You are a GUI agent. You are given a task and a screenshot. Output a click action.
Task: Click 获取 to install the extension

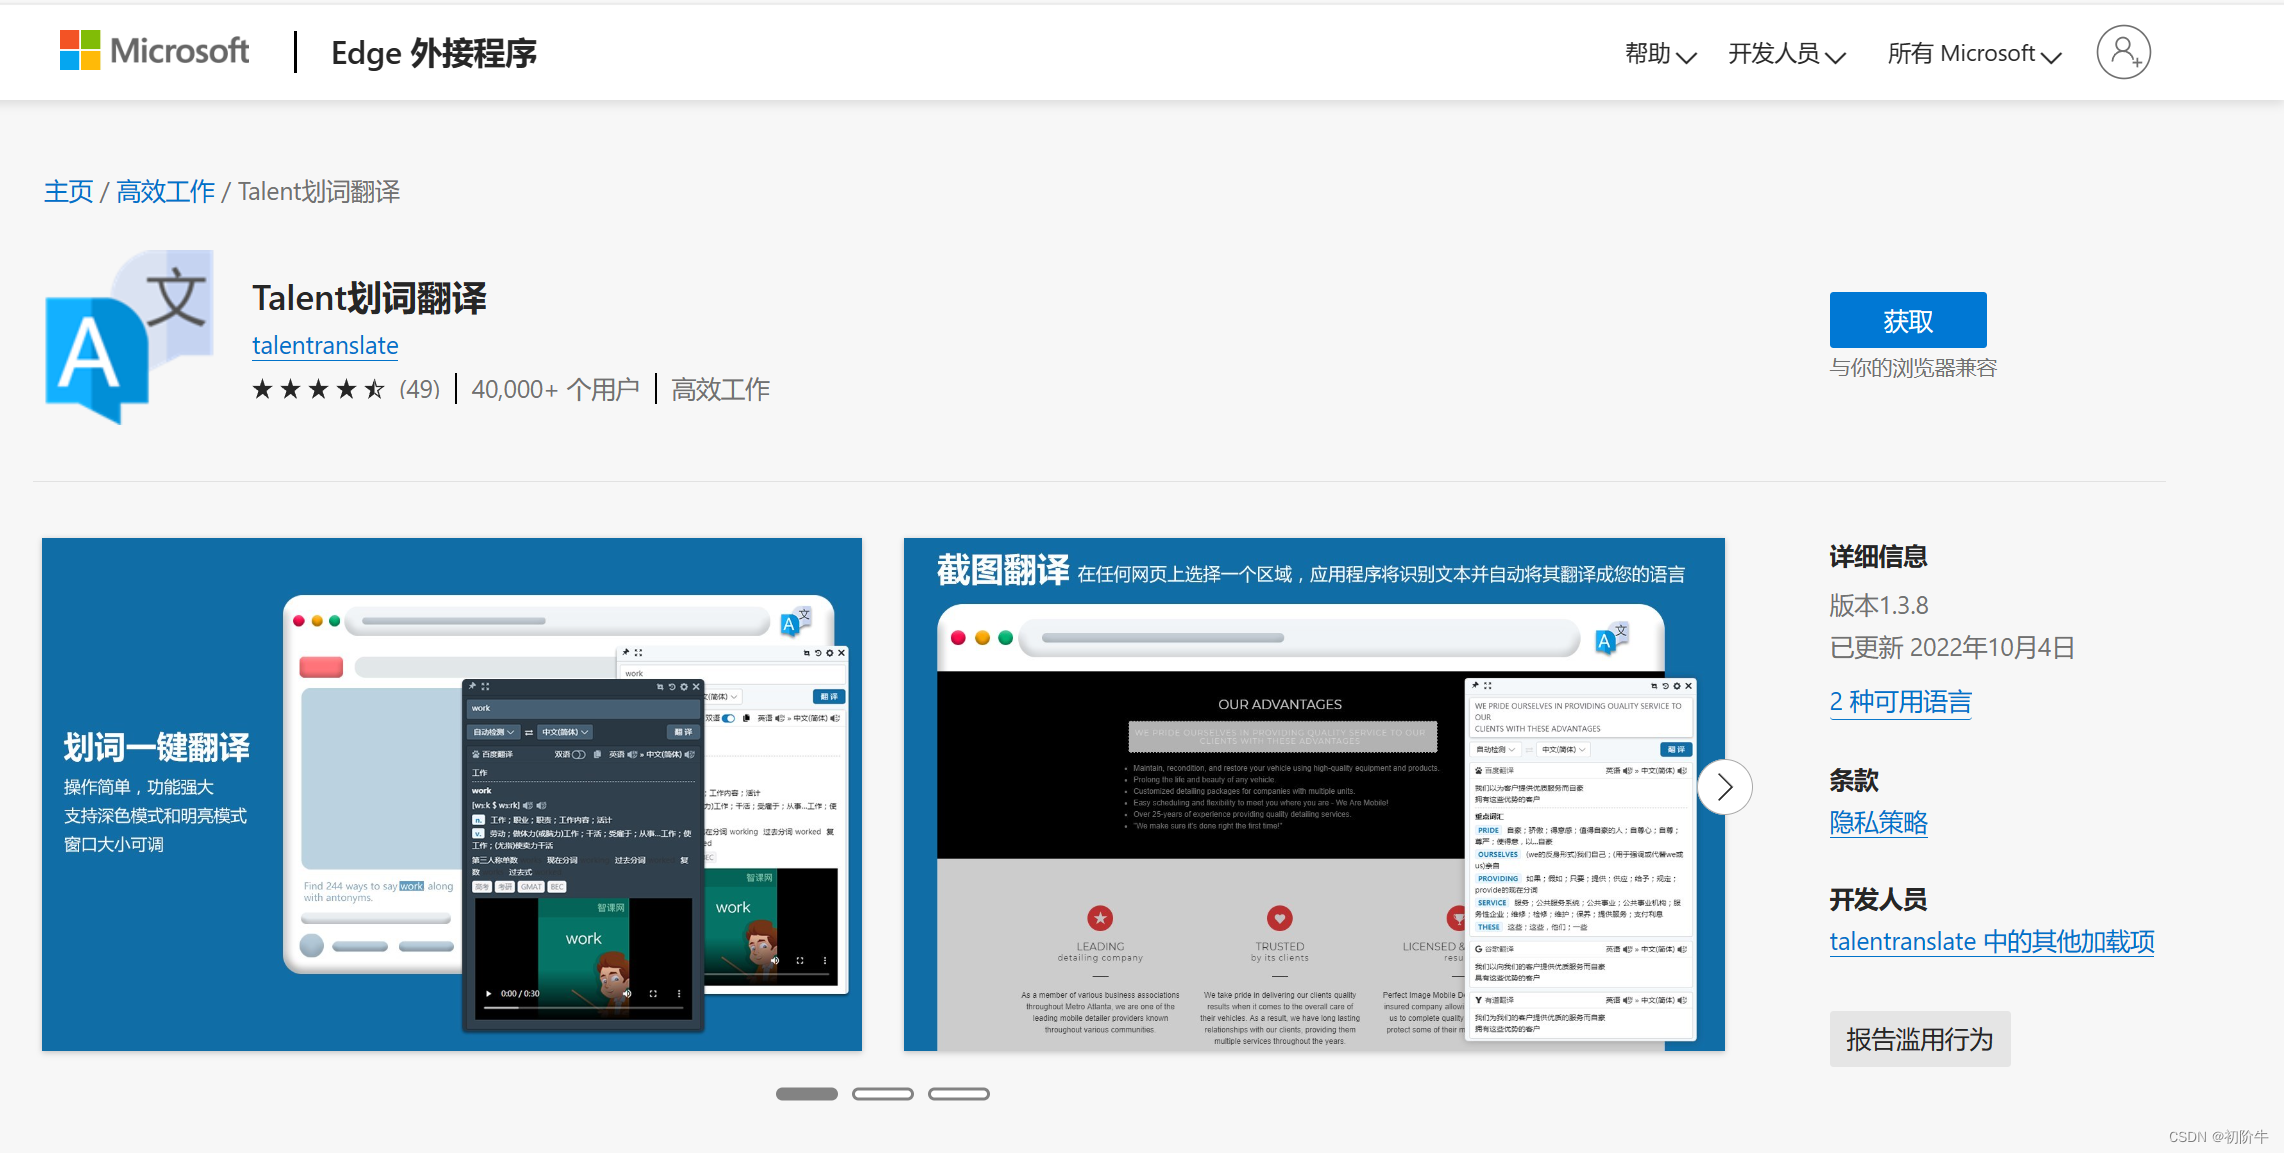point(1907,321)
